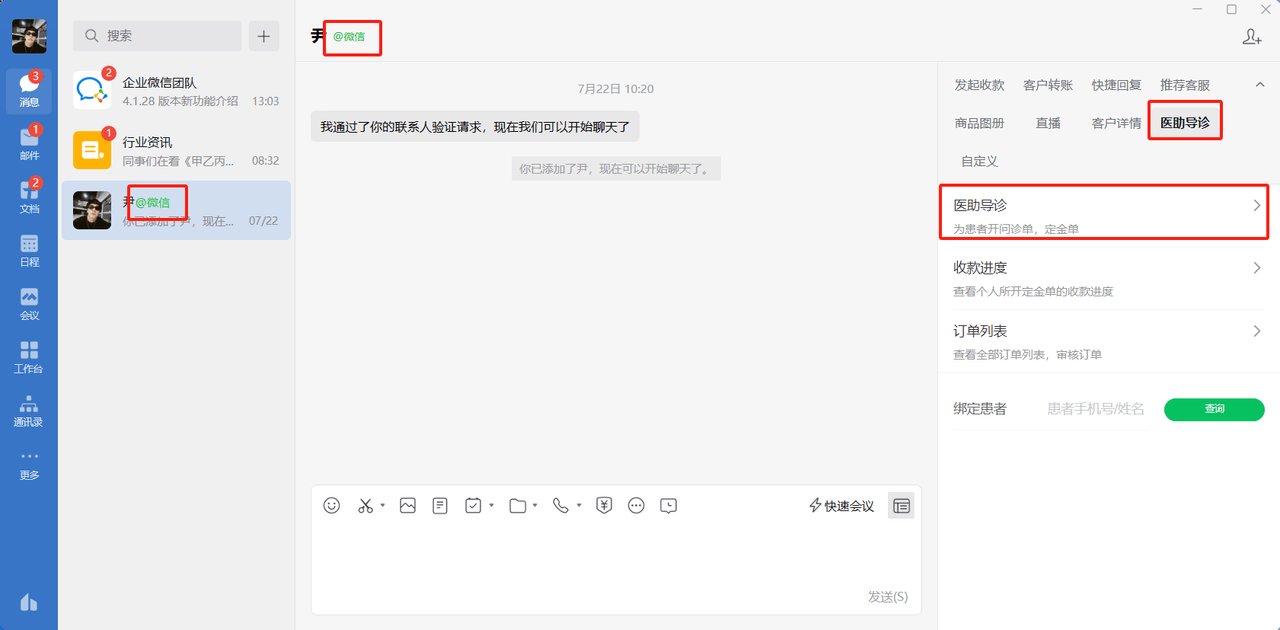Expand dropdown arrow next to scissors
The image size is (1280, 630).
click(x=383, y=506)
